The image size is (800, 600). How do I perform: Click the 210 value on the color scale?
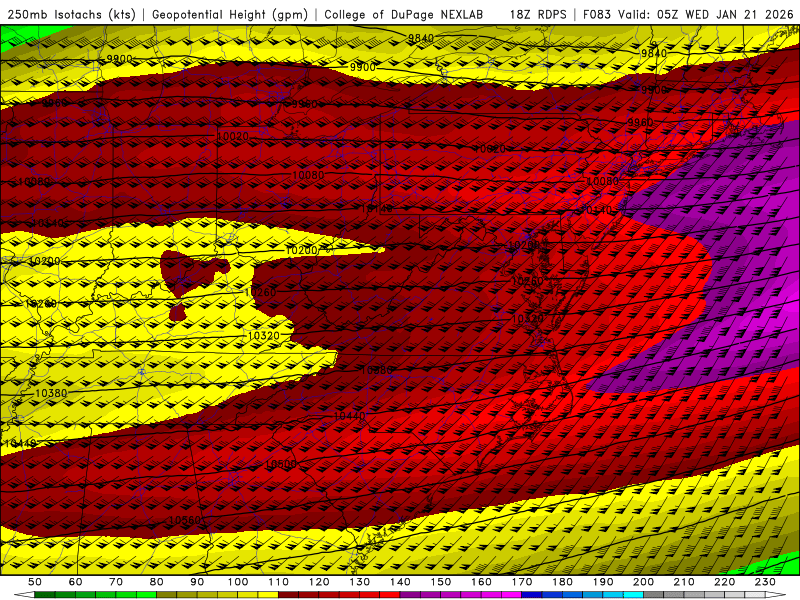point(684,582)
